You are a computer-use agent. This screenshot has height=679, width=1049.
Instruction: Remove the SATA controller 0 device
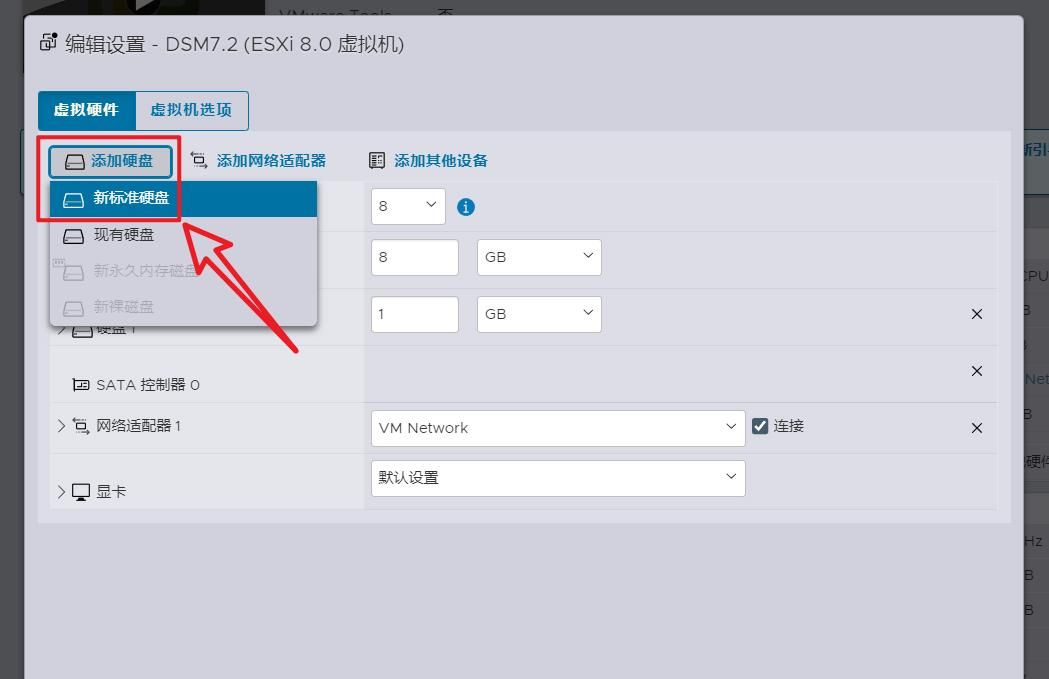point(977,371)
